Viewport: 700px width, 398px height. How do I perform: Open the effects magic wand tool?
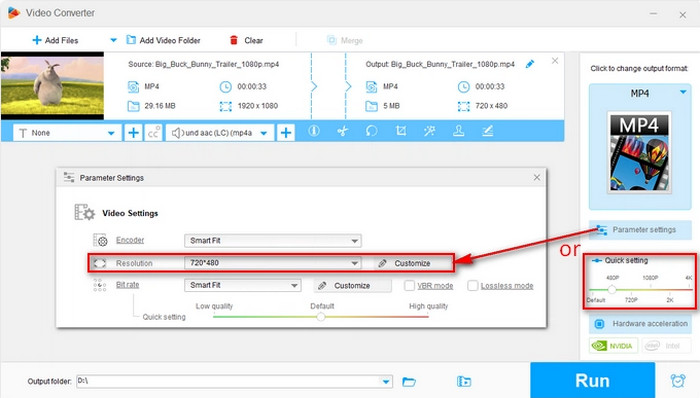[429, 131]
